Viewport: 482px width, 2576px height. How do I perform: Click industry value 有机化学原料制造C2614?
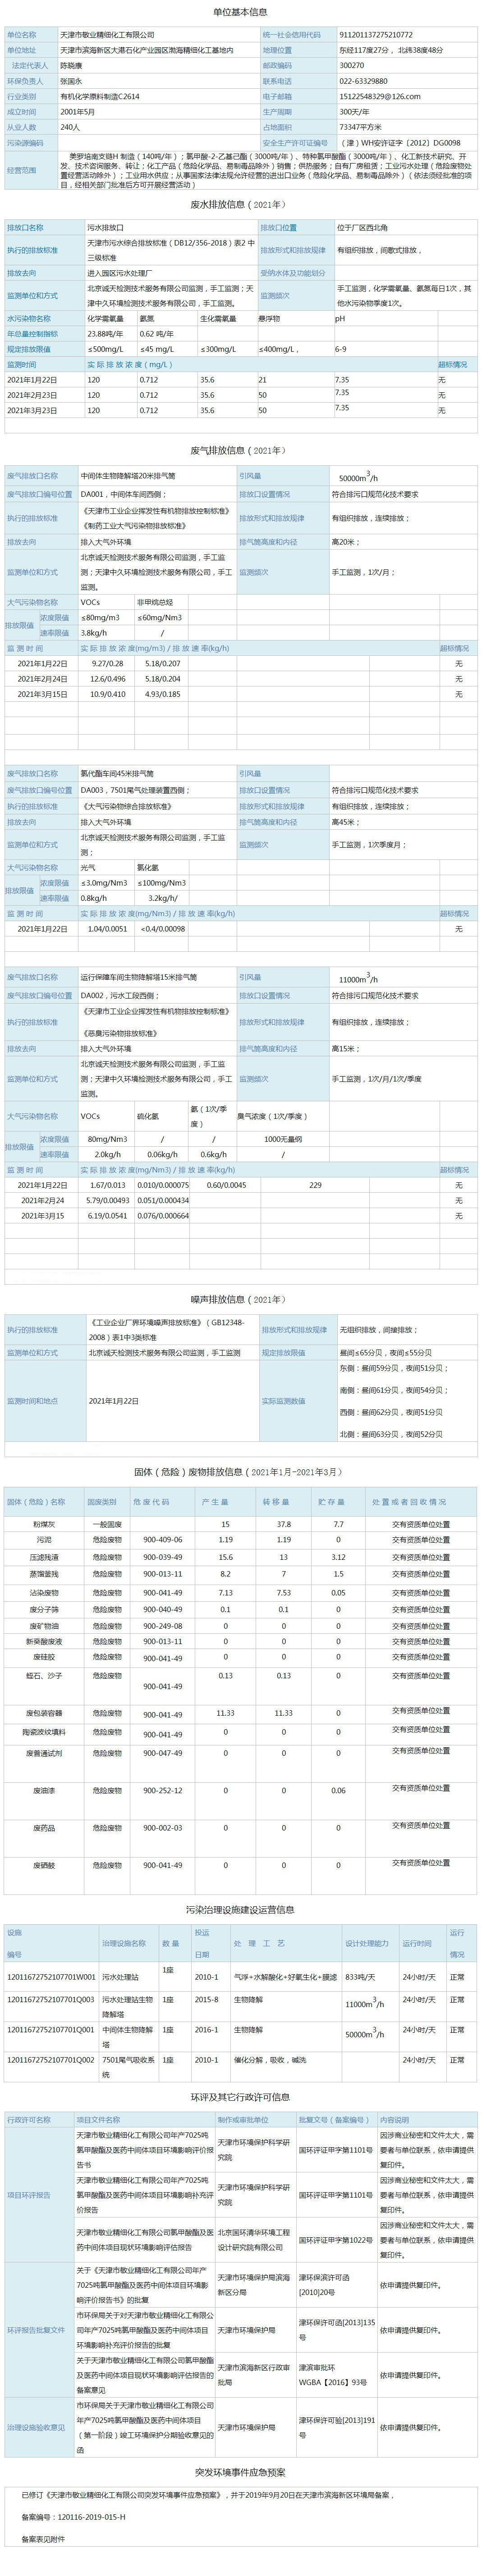tap(100, 96)
